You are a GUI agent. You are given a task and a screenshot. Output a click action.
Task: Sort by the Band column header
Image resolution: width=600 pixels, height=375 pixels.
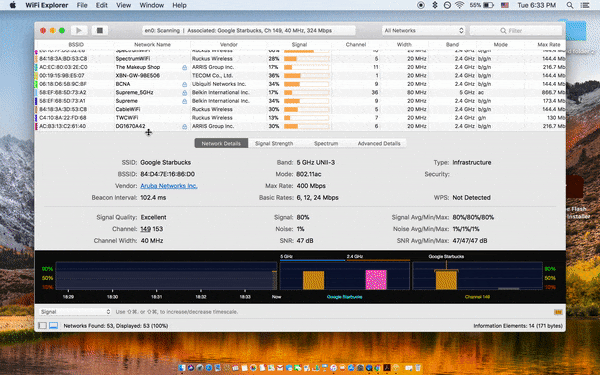452,45
